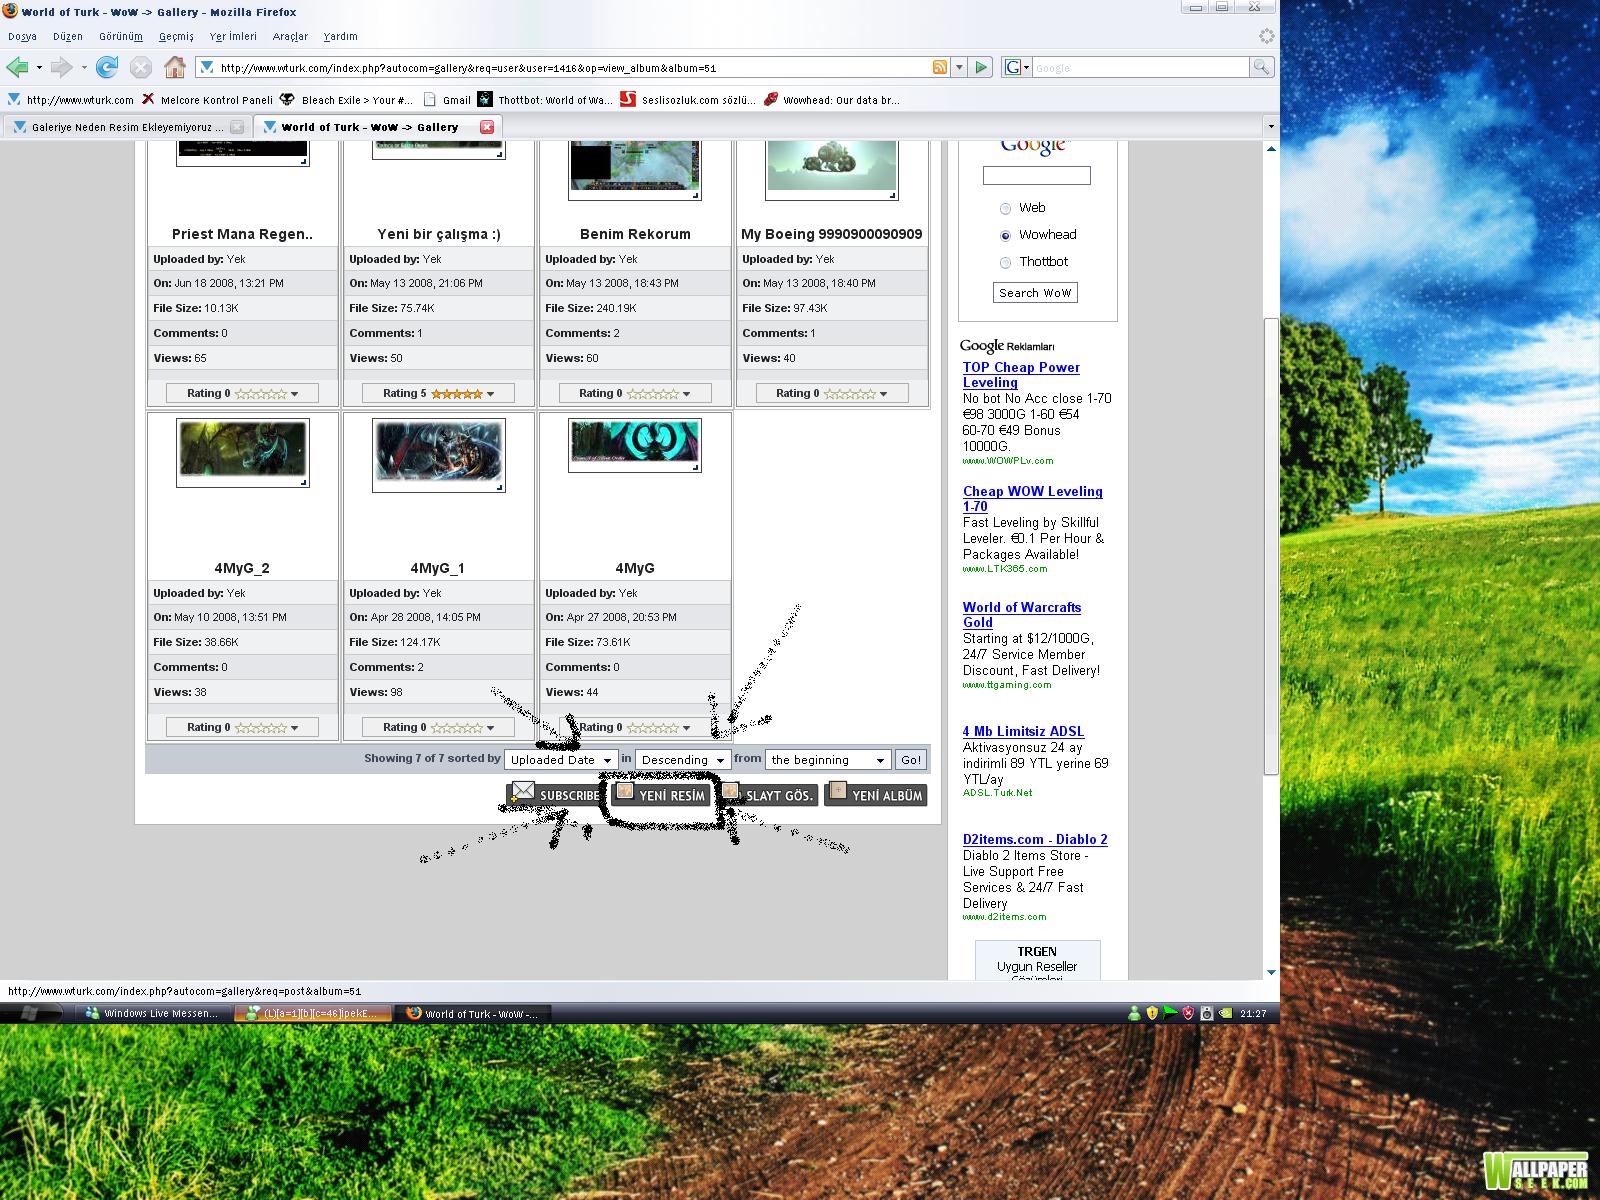Open the Geçmiş menu
This screenshot has width=1600, height=1200.
(x=176, y=36)
